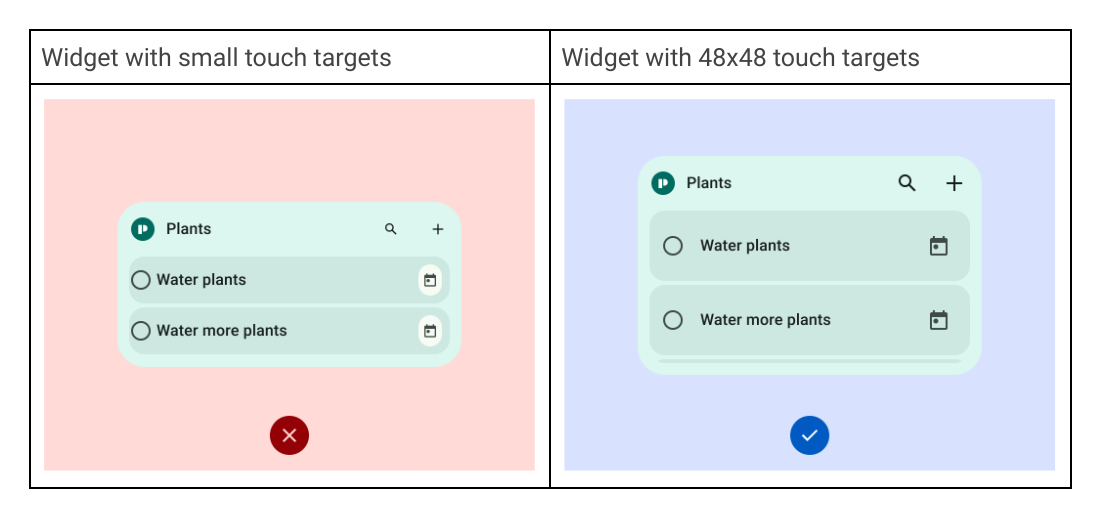The image size is (1107, 530).
Task: Click the red X incorrect badge
Action: [x=289, y=435]
